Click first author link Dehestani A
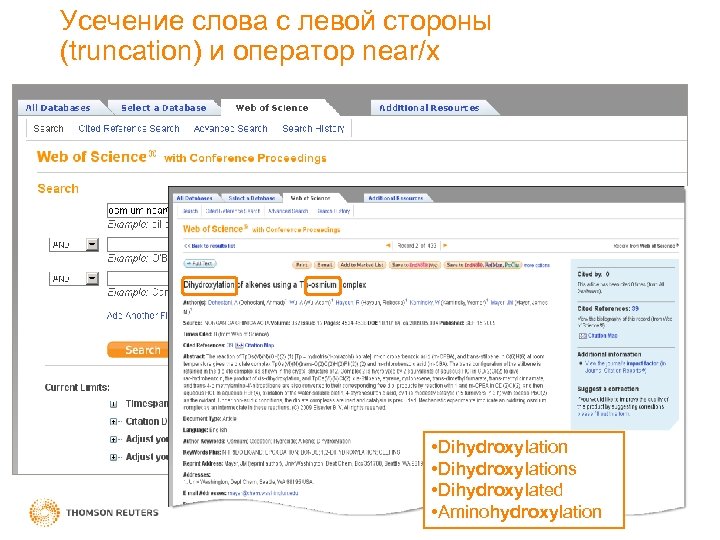This screenshot has height=540, width=720. tap(222, 303)
